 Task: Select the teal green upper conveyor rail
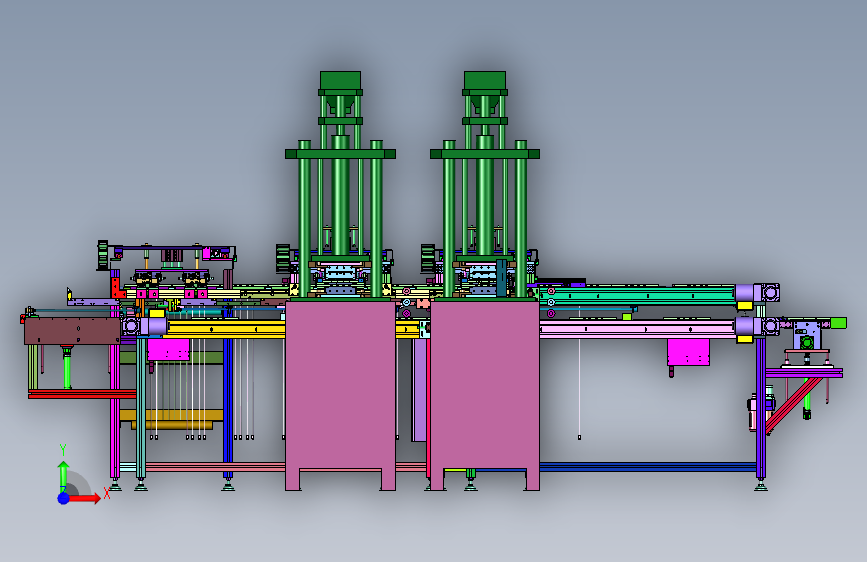click(x=638, y=295)
